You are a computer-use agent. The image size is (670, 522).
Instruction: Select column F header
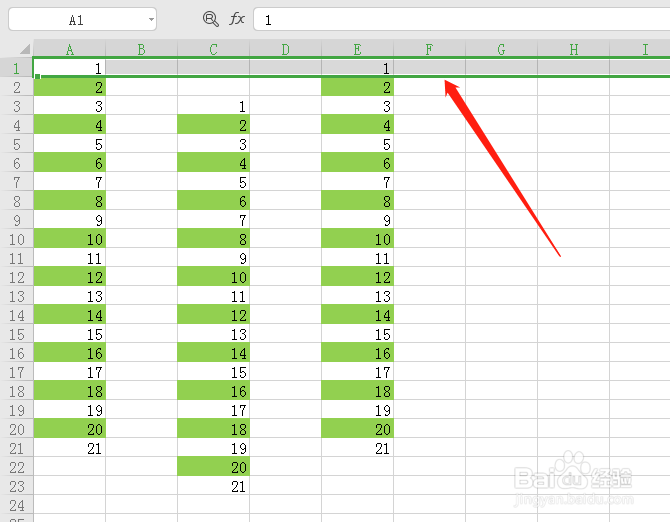pyautogui.click(x=429, y=49)
